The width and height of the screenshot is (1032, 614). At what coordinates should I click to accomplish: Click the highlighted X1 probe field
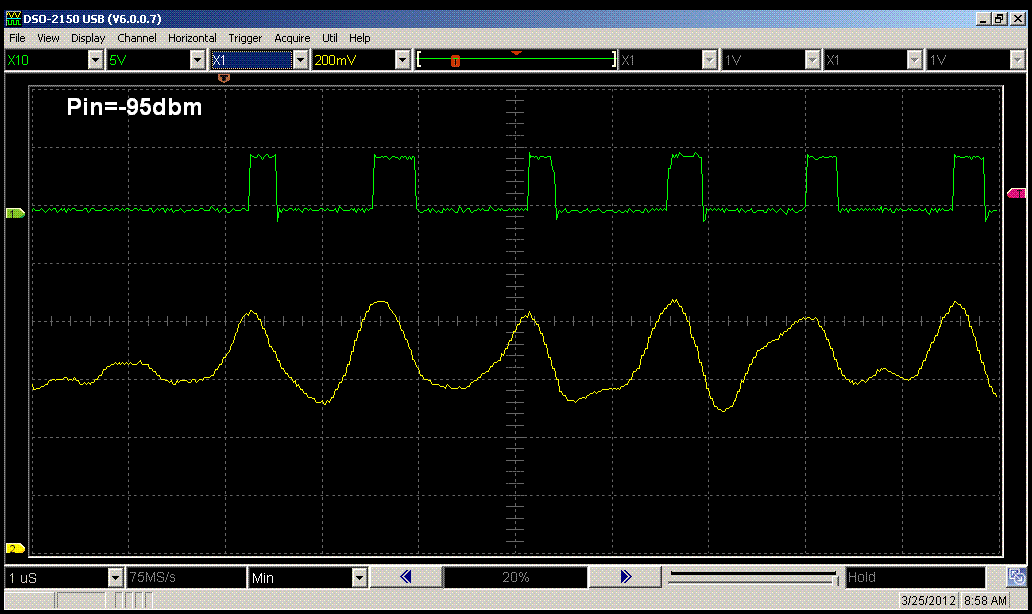pyautogui.click(x=251, y=61)
